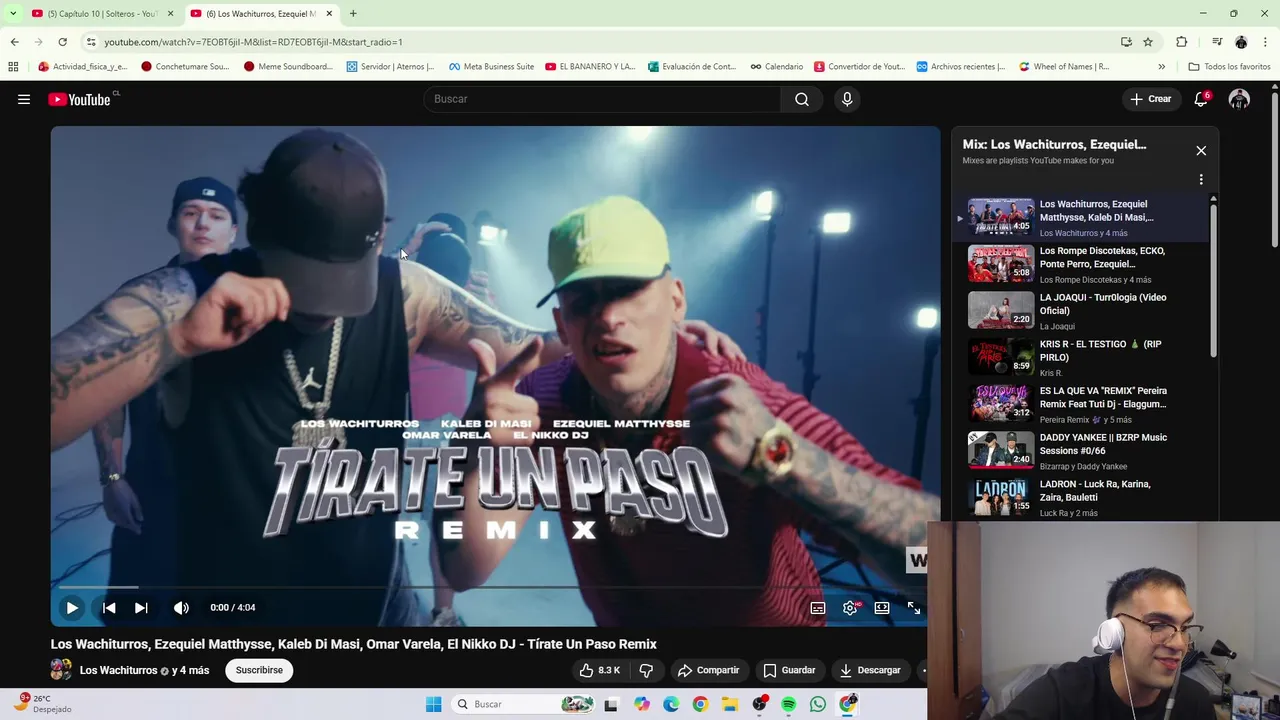Image resolution: width=1280 pixels, height=720 pixels.
Task: Open the notifications bell
Action: click(1201, 99)
